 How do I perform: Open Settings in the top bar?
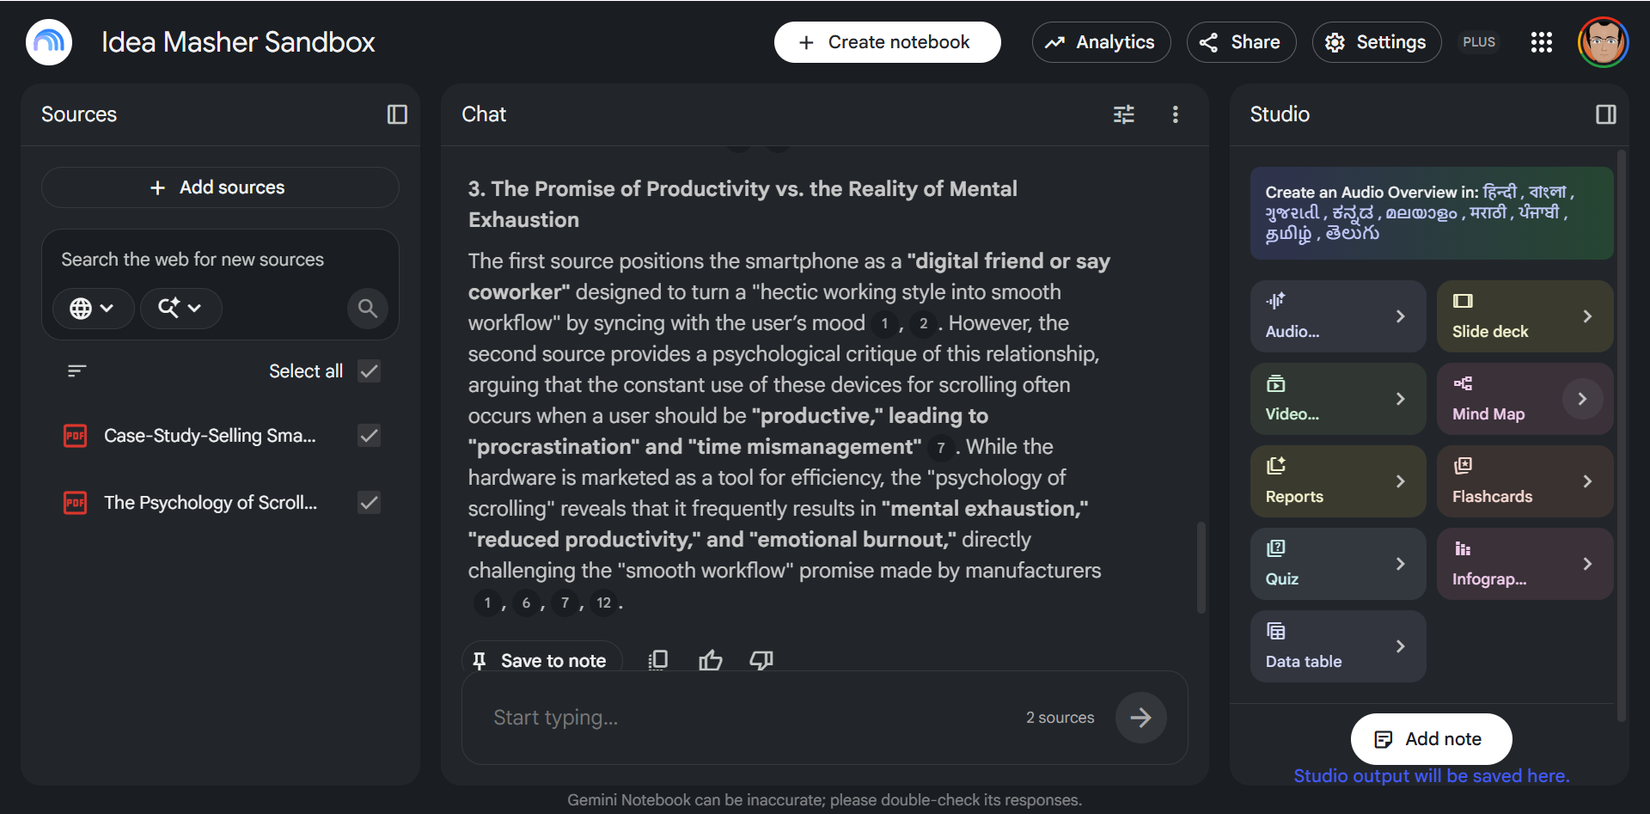[x=1376, y=42]
